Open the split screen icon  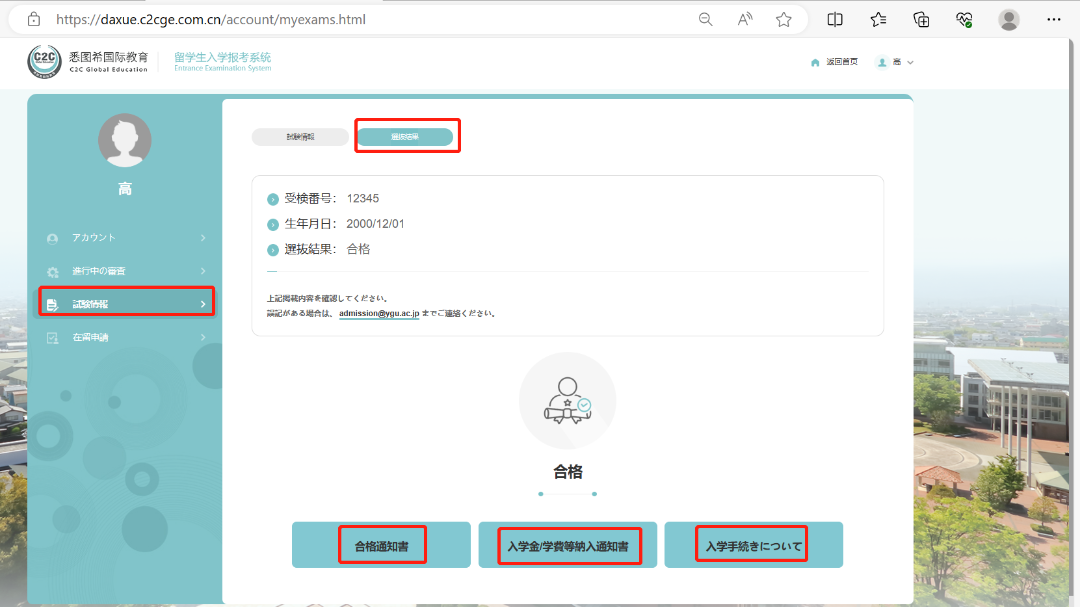point(835,19)
